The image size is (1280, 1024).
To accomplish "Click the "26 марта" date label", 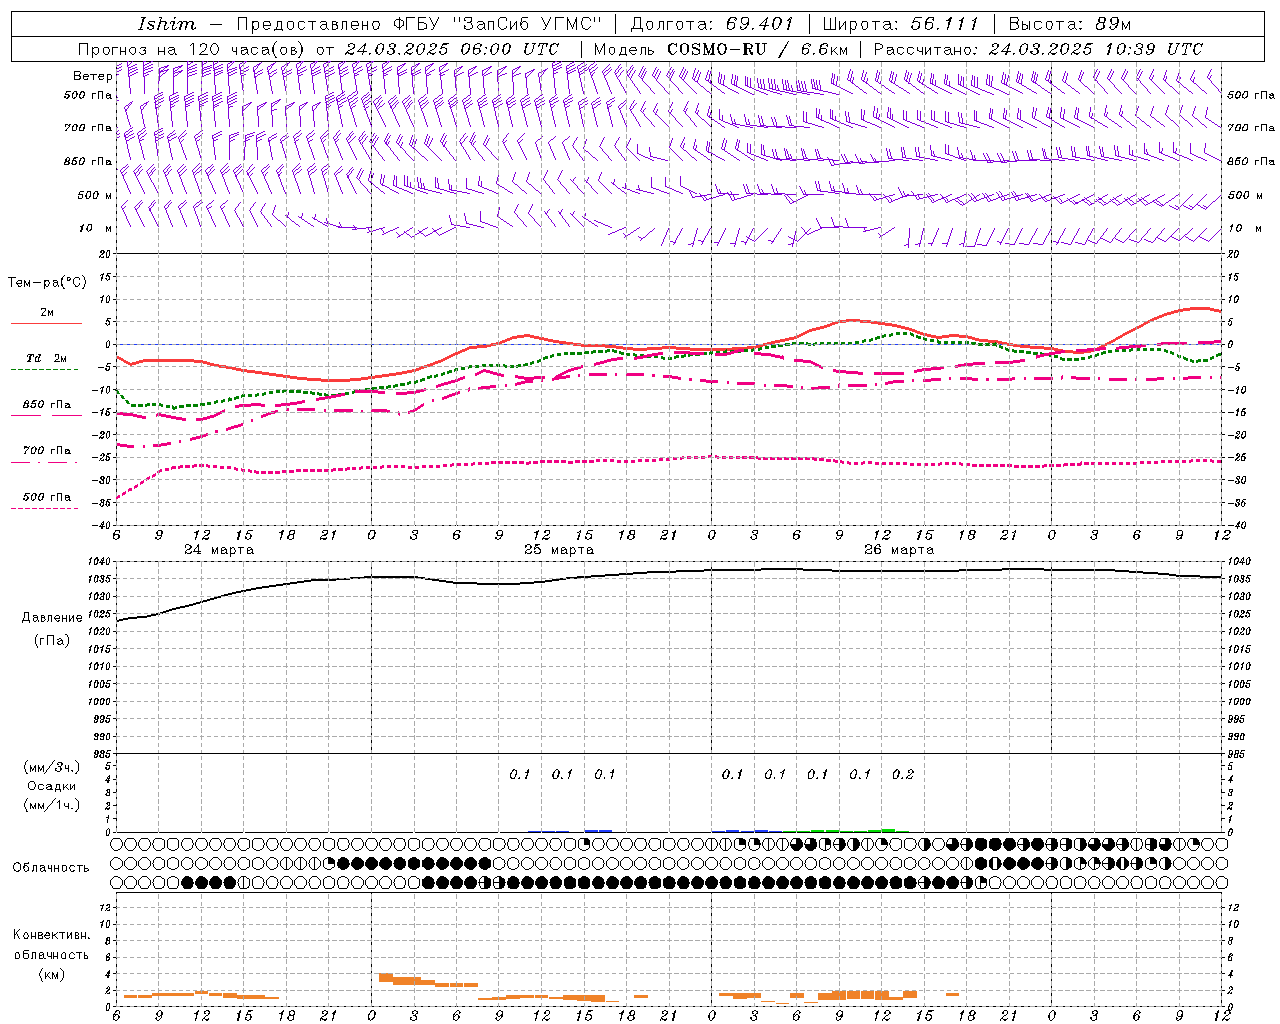I will point(899,550).
